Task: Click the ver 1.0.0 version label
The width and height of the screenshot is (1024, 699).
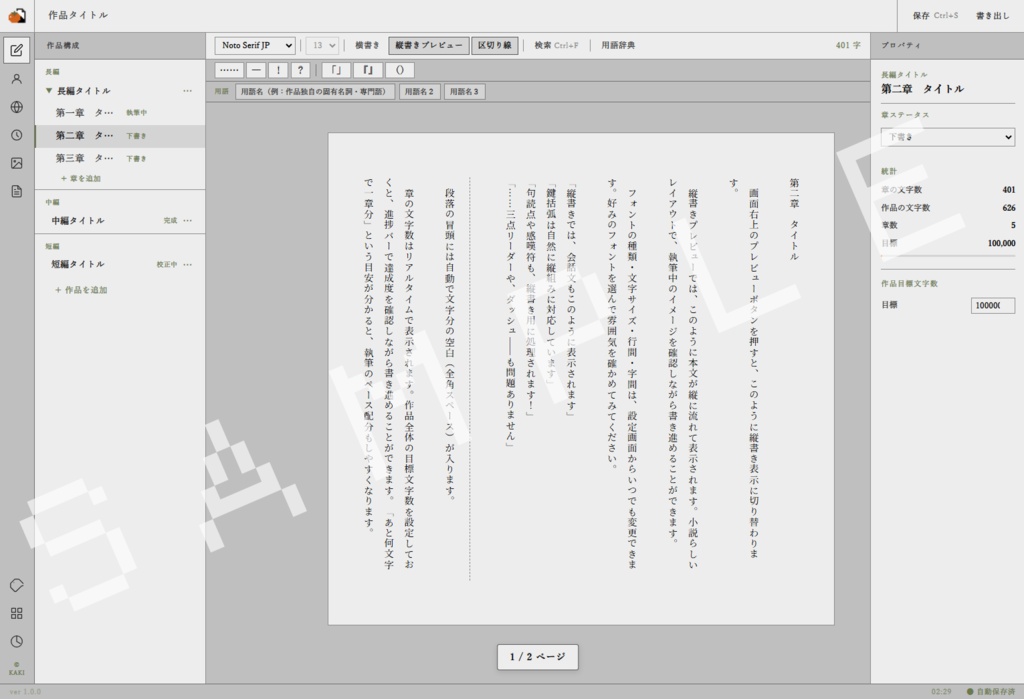Action: point(25,692)
